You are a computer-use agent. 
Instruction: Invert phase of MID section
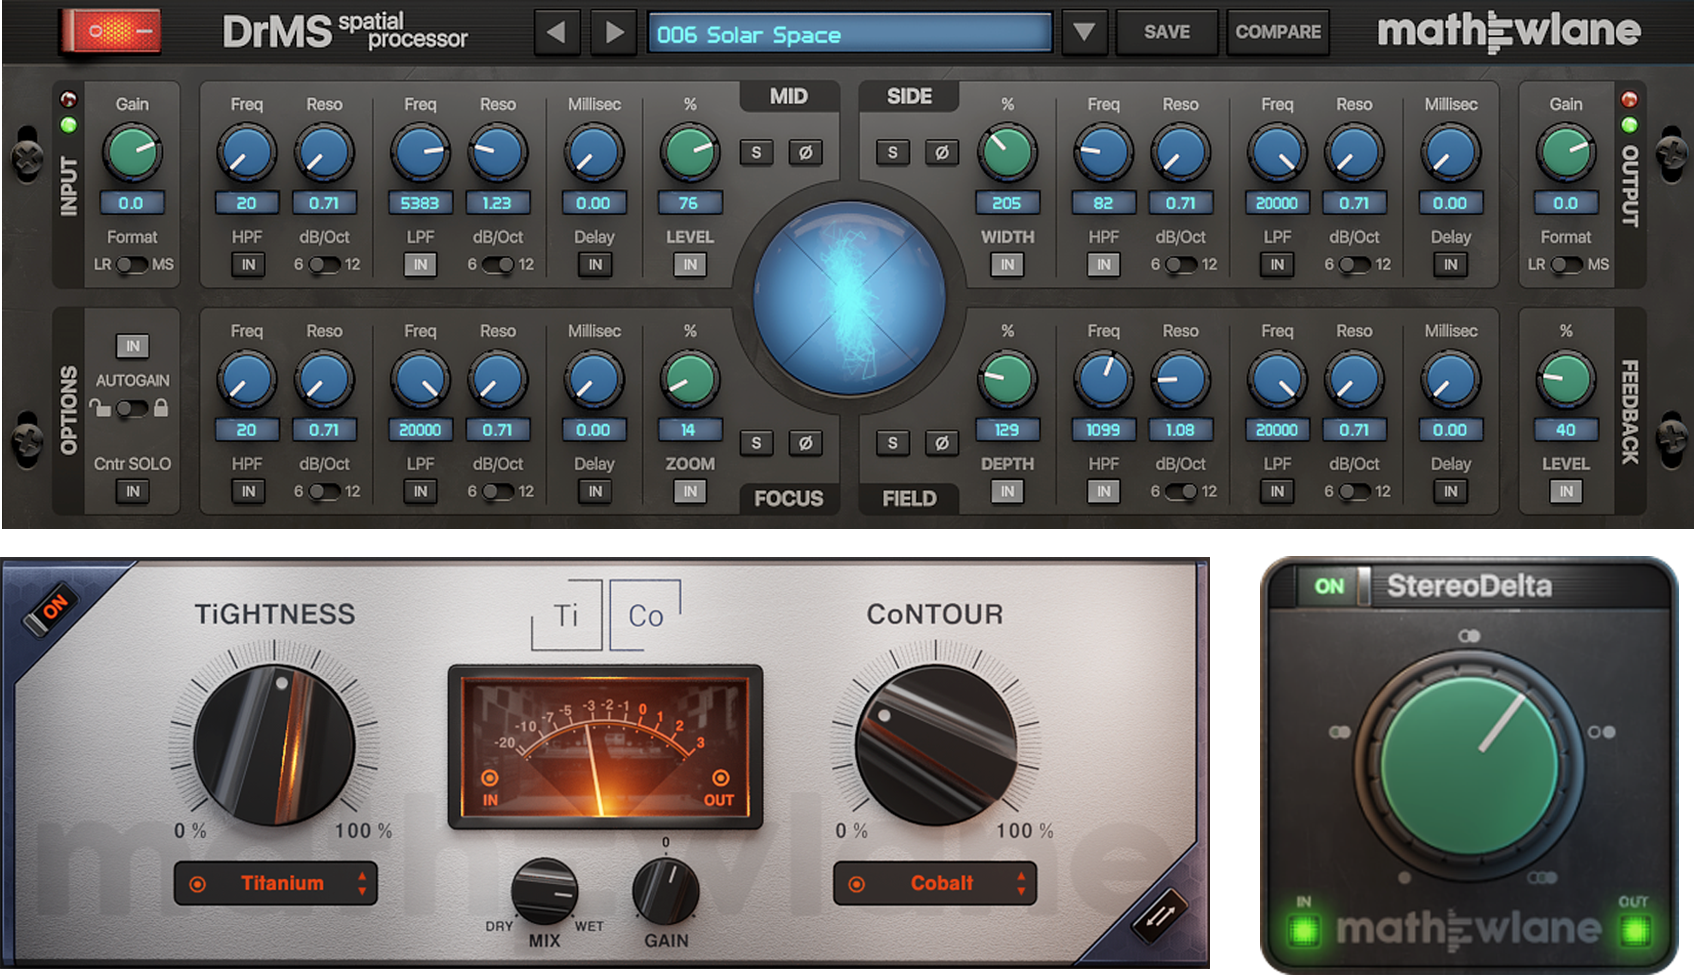805,152
